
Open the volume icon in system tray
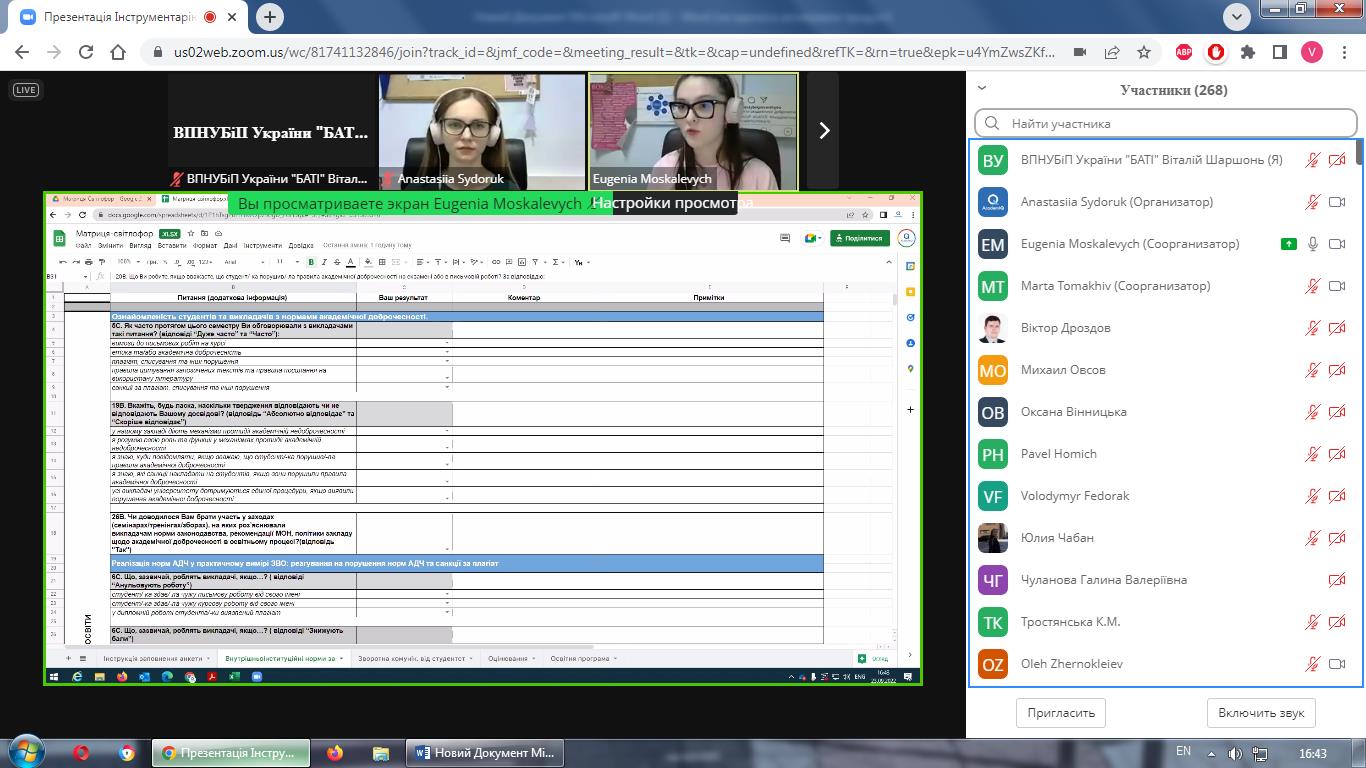pyautogui.click(x=1236, y=753)
